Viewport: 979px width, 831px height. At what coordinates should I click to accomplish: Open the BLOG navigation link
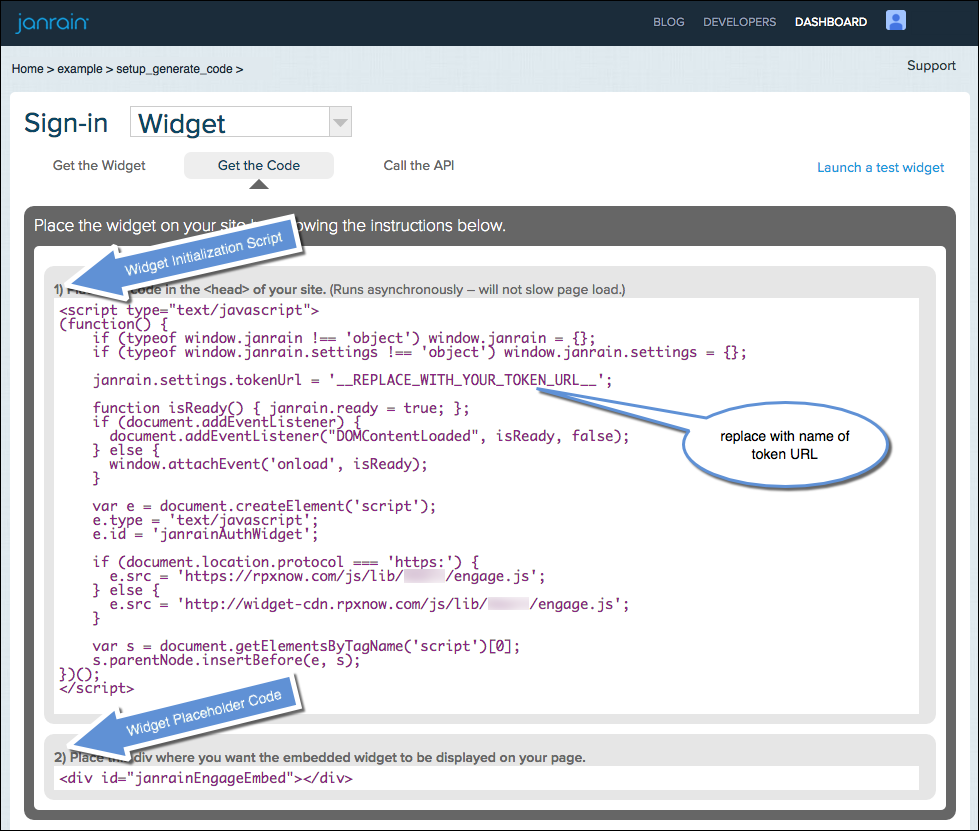(x=669, y=22)
